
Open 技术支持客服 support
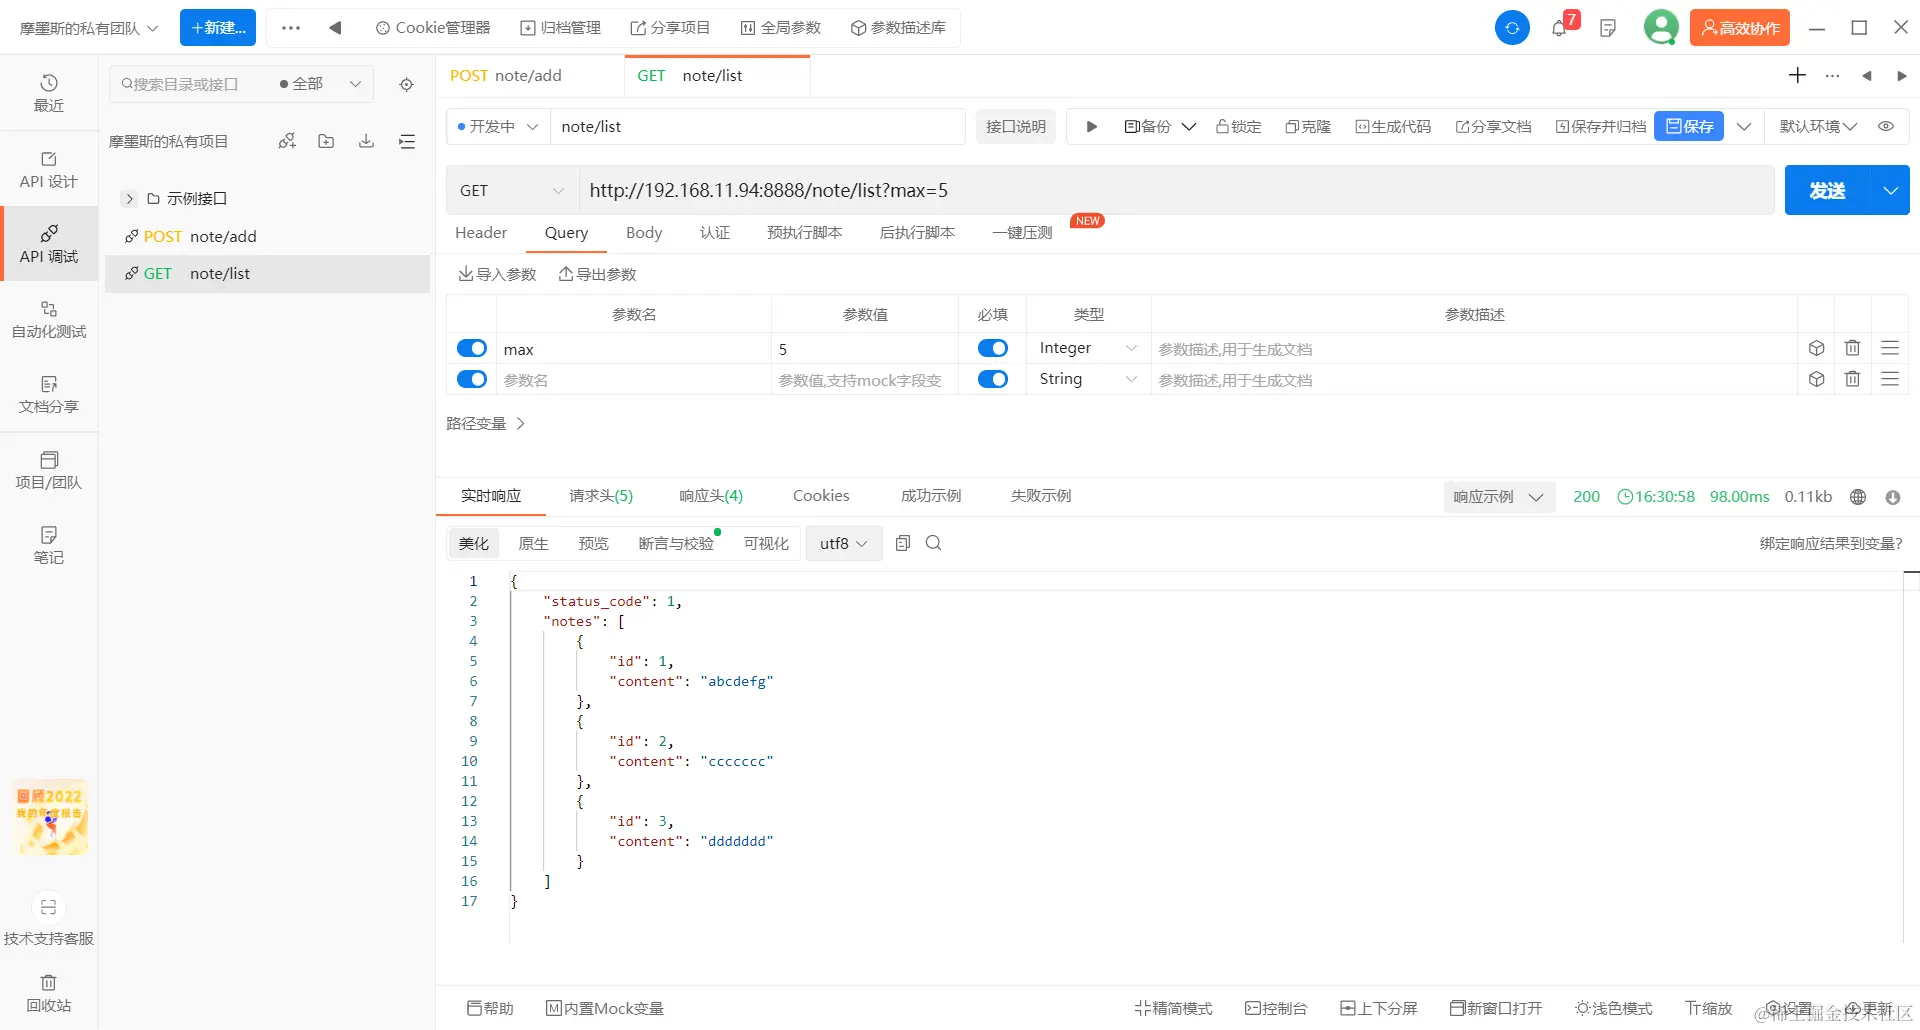coord(49,920)
